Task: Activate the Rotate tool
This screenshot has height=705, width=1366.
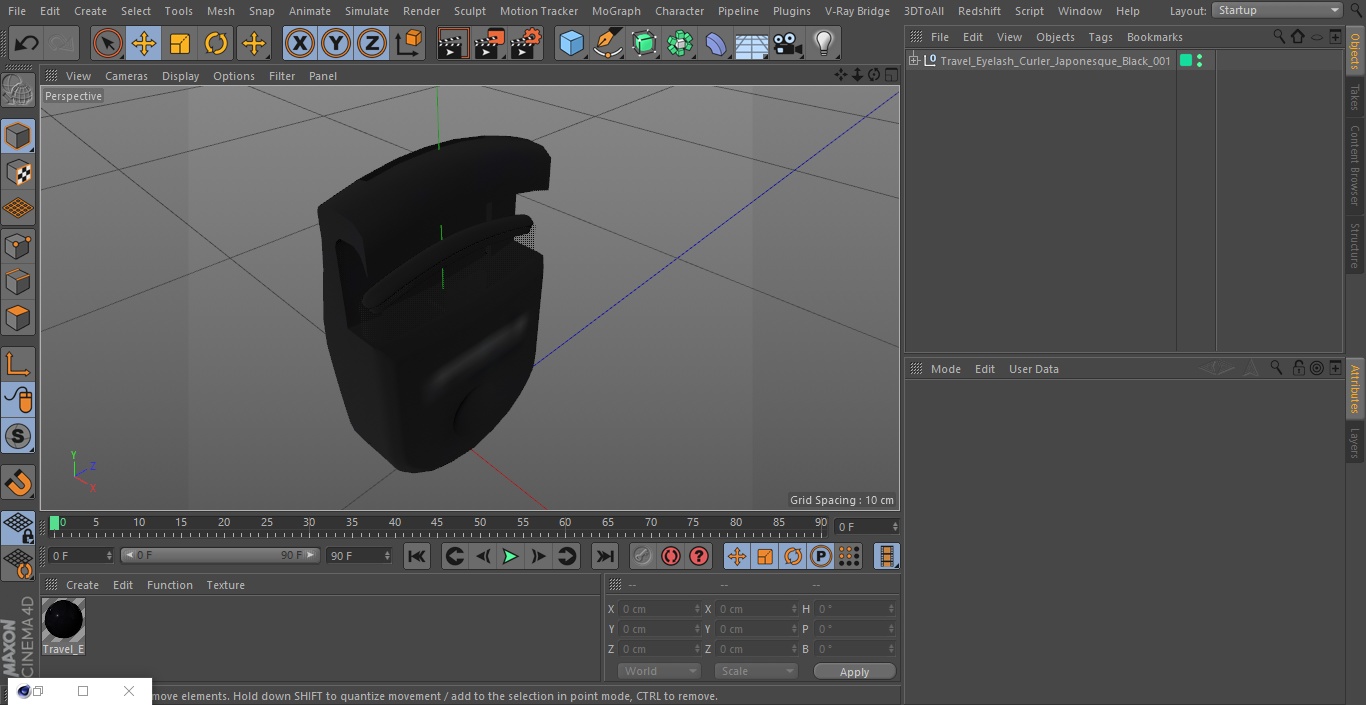Action: click(x=216, y=43)
